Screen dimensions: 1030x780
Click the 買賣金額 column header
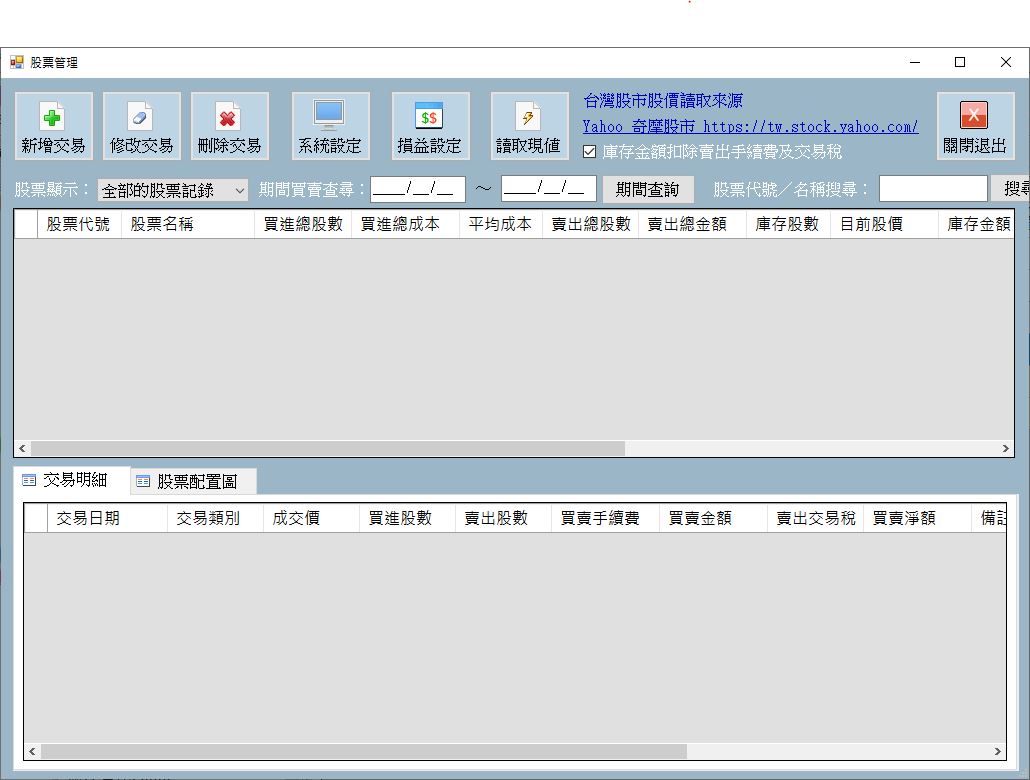point(713,518)
